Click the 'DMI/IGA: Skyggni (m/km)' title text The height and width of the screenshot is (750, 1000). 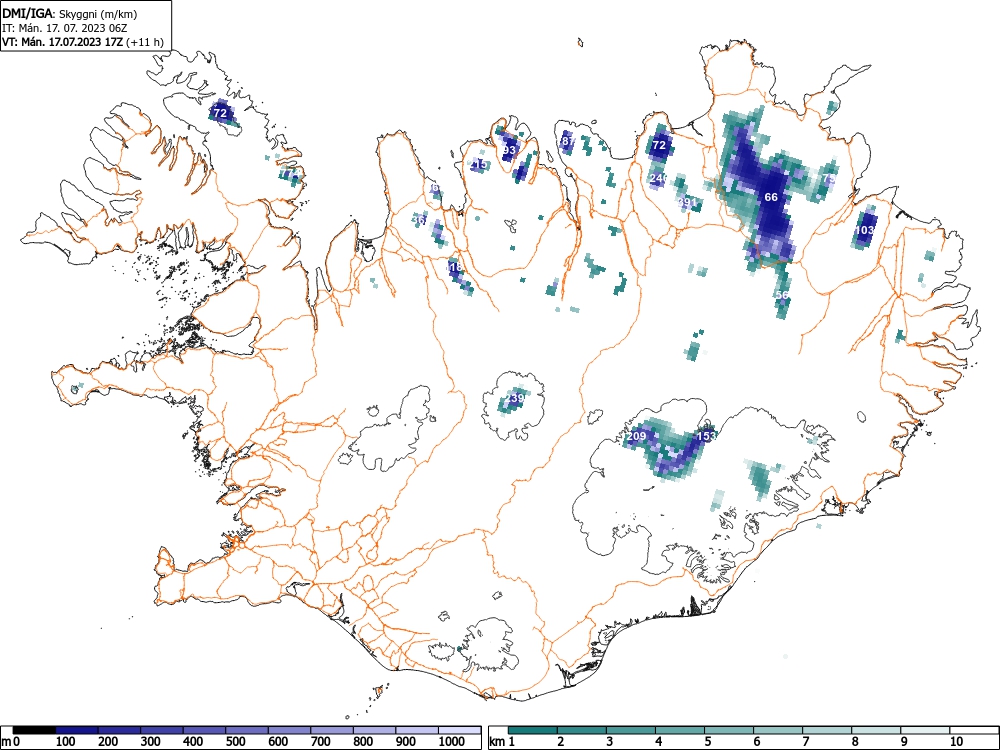tap(70, 14)
